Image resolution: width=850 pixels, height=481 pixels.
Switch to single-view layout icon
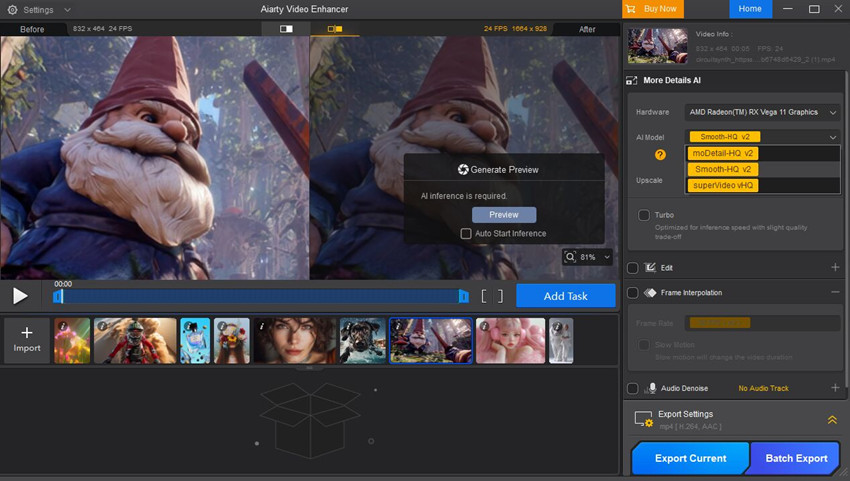pyautogui.click(x=286, y=29)
